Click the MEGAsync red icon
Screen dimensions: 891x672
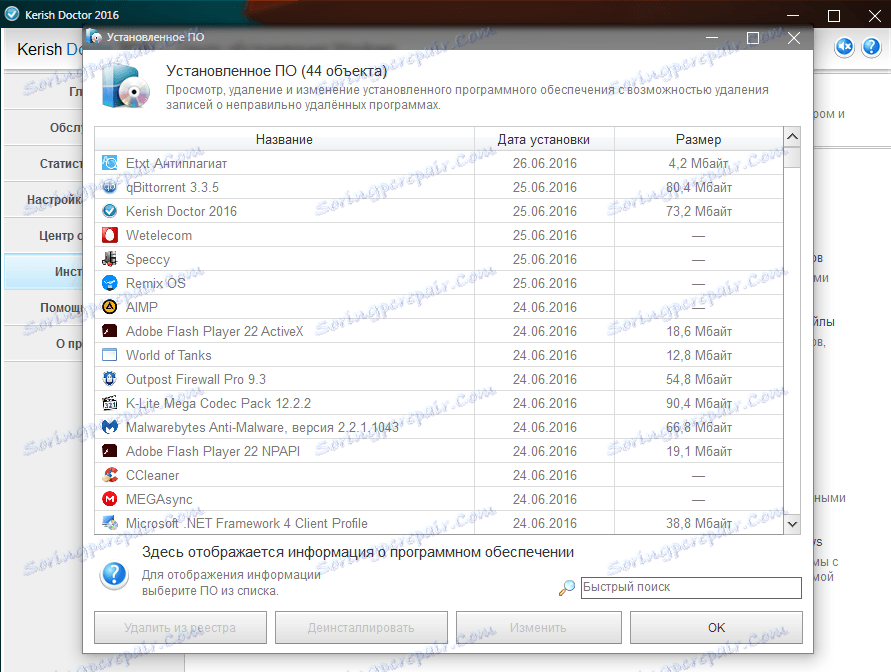(110, 499)
